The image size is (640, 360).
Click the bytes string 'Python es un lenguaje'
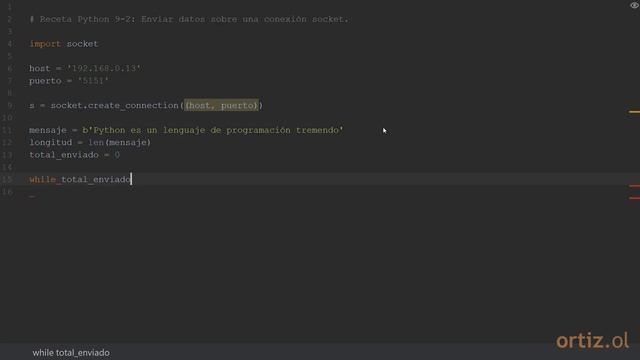[x=213, y=130]
